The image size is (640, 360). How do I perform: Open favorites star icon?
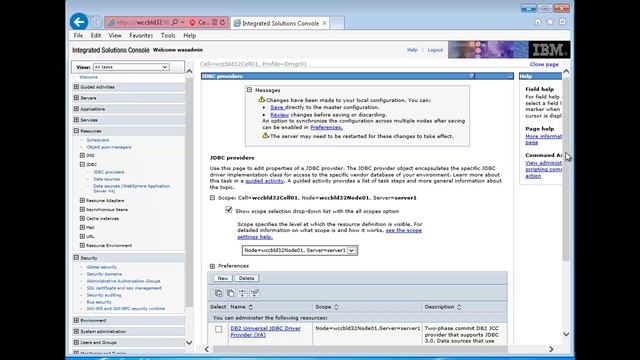pos(550,22)
